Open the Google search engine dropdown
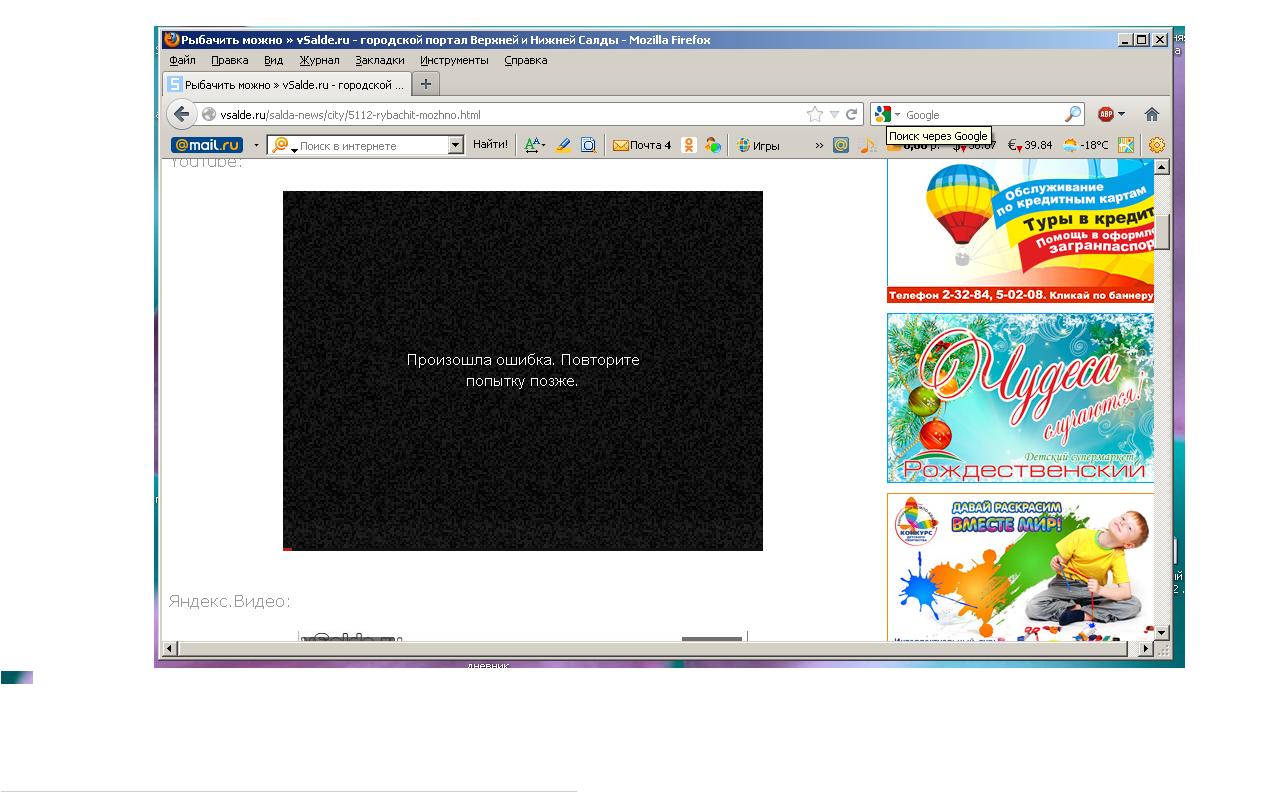The height and width of the screenshot is (800, 1280). (886, 114)
